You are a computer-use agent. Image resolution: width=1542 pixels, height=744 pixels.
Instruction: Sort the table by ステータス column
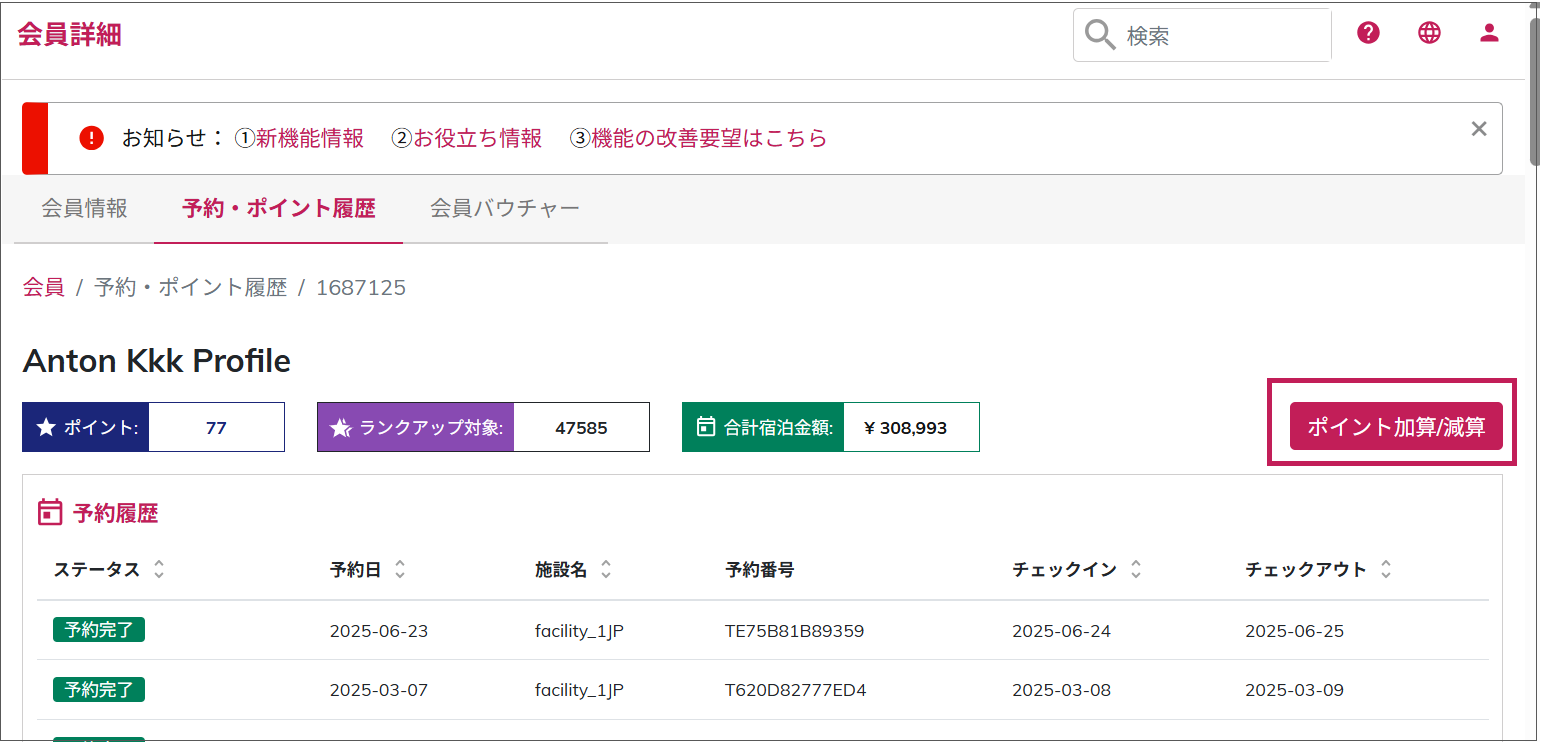coord(159,570)
